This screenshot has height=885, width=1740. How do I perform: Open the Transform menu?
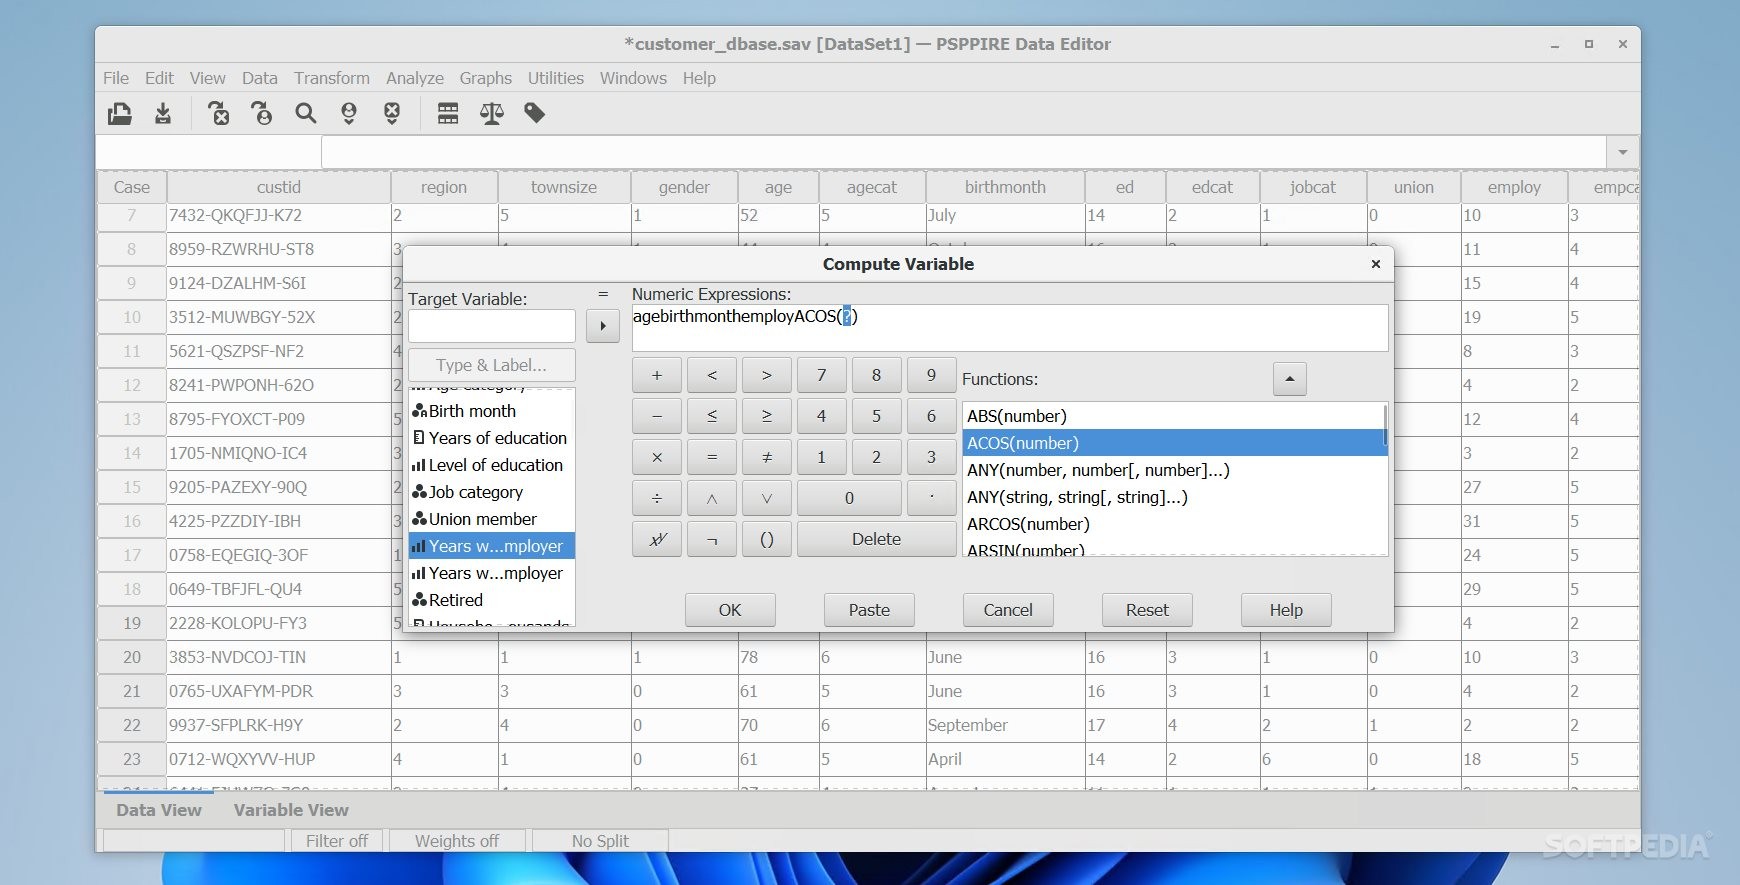click(x=332, y=78)
